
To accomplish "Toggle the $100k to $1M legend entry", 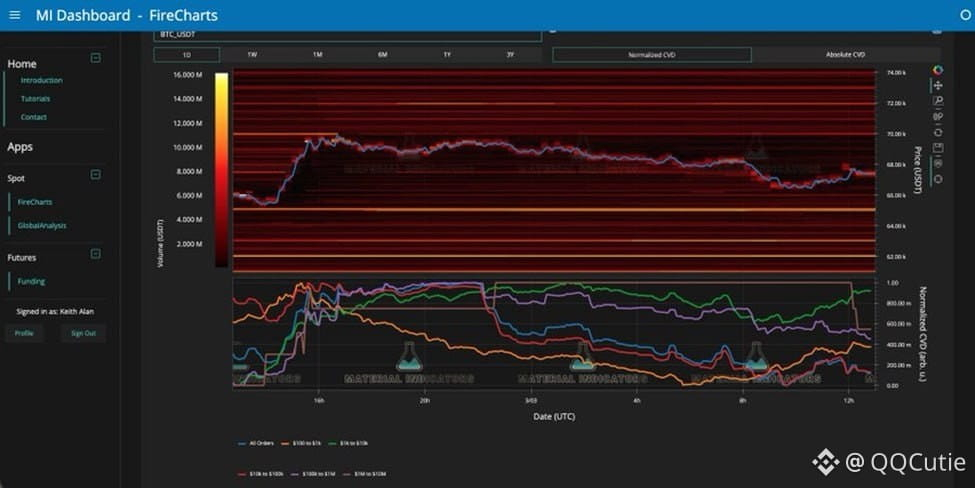I will [313, 474].
